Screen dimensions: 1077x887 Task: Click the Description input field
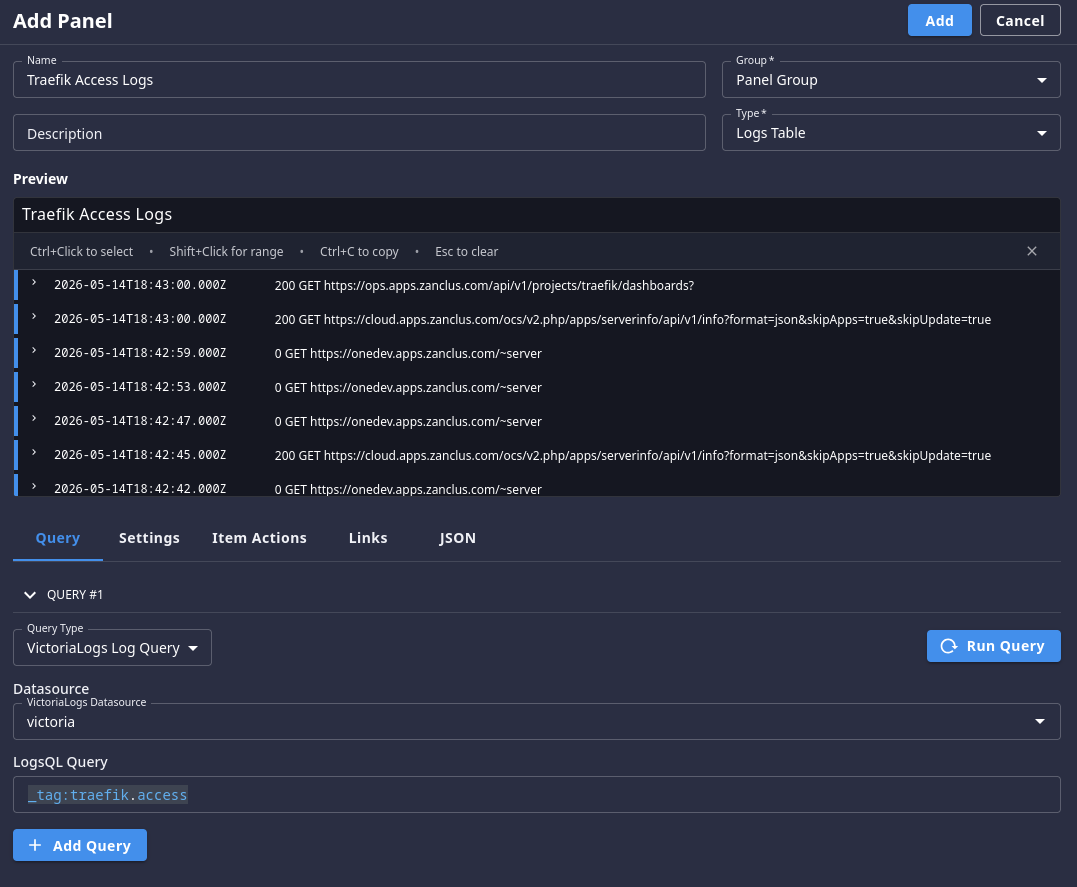tap(359, 133)
